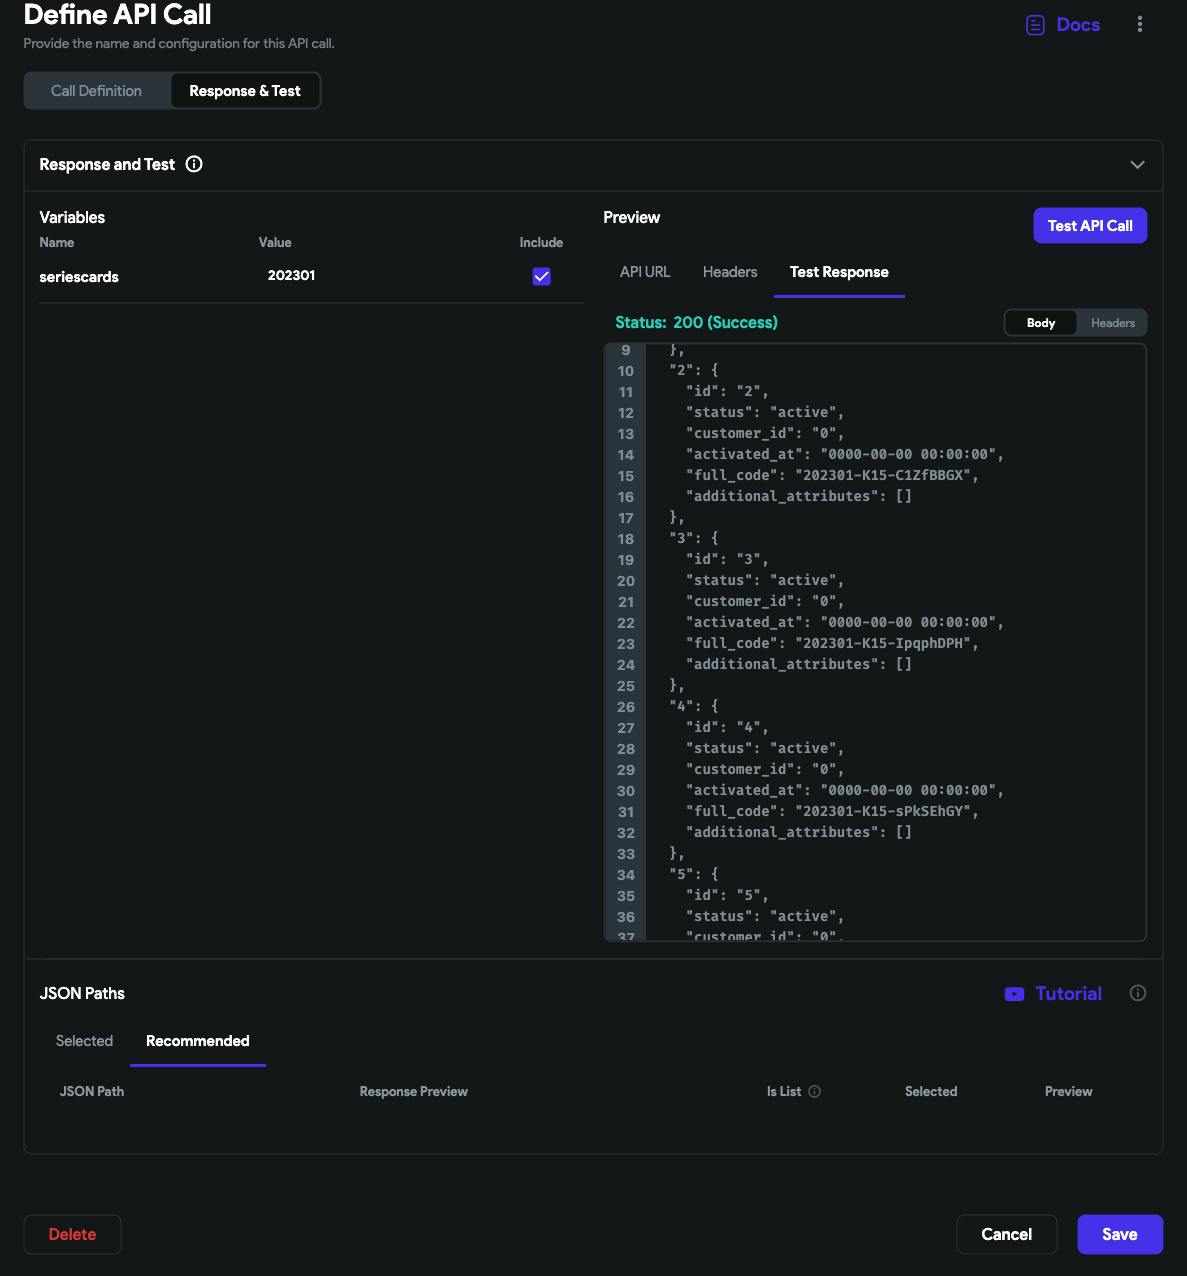
Task: Collapse the Response and Test section
Action: click(1137, 165)
